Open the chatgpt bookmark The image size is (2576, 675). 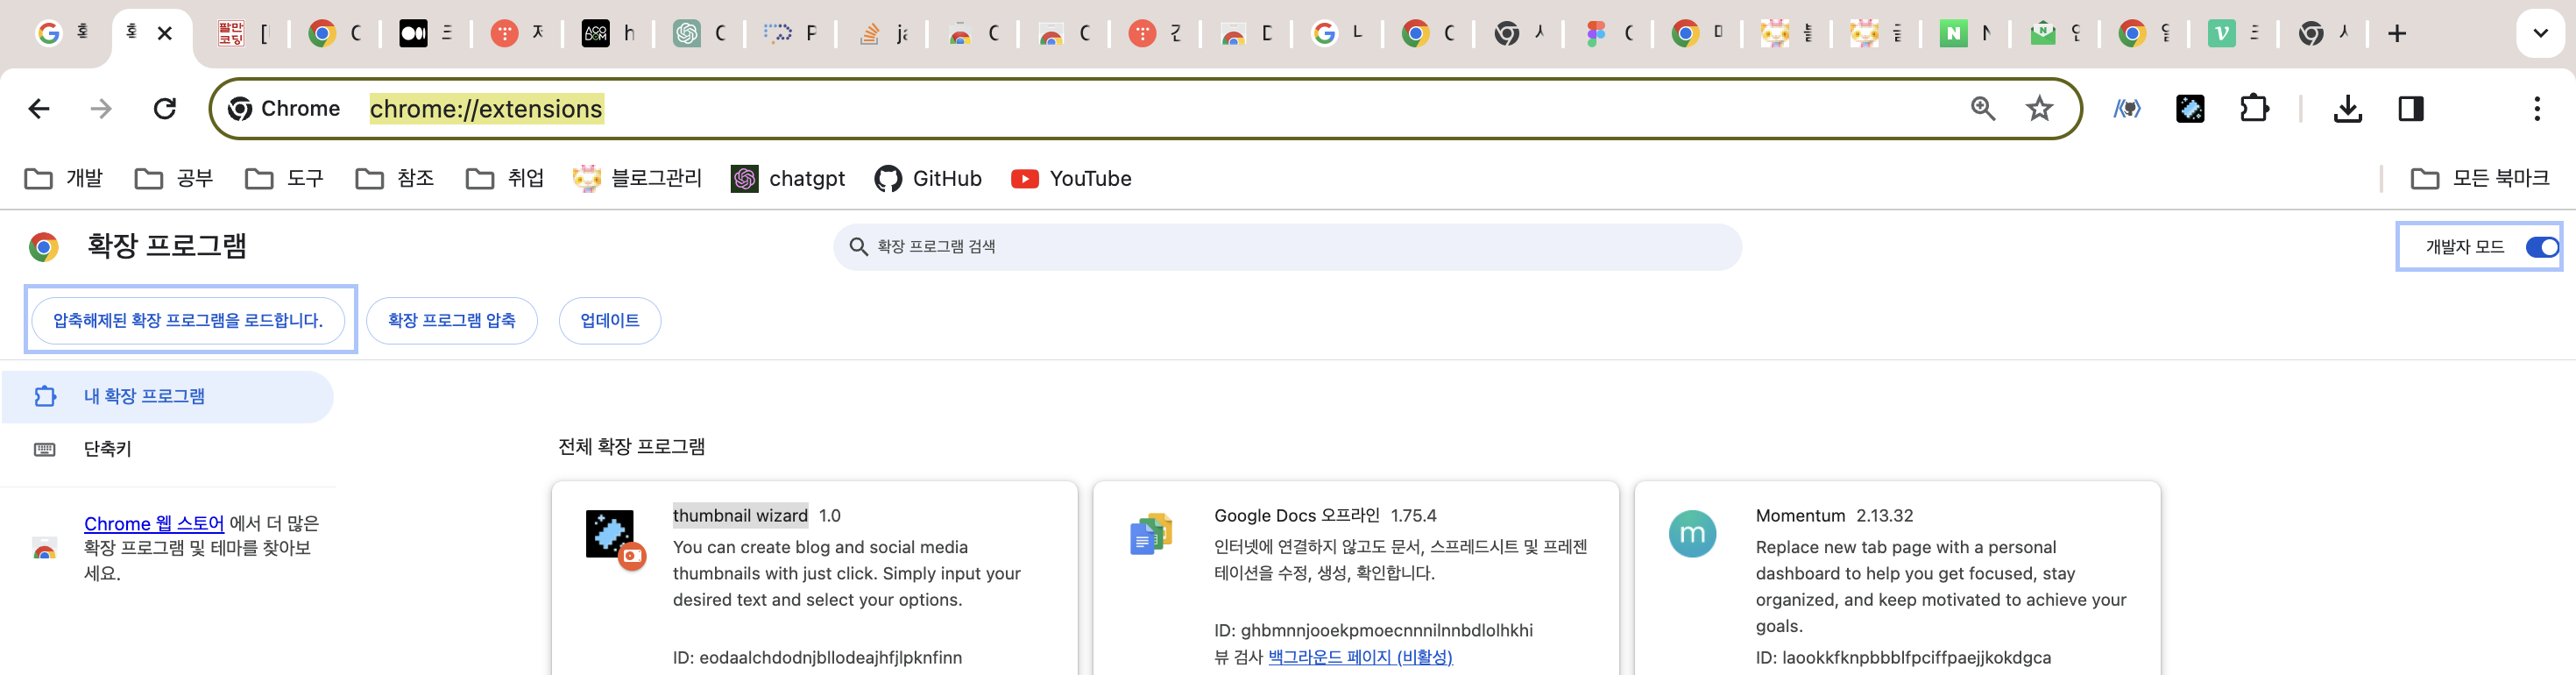pyautogui.click(x=788, y=179)
